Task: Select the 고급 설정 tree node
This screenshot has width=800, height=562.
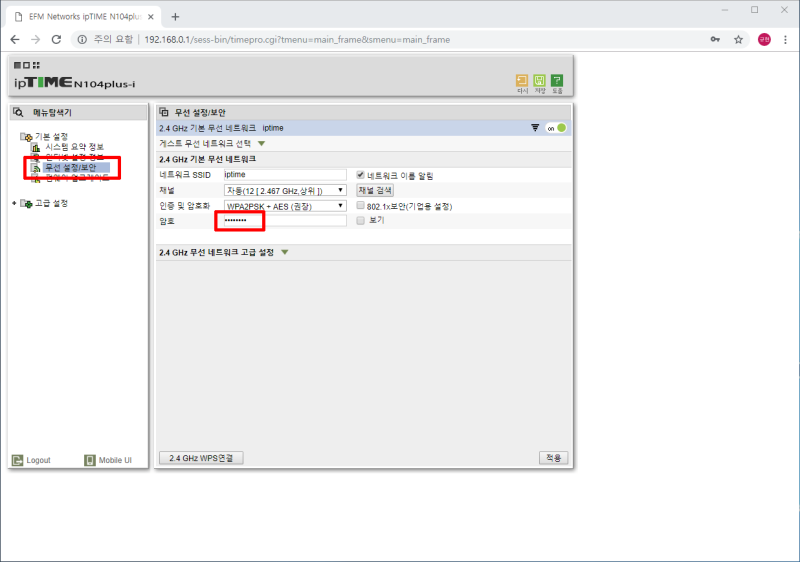Action: [51, 203]
